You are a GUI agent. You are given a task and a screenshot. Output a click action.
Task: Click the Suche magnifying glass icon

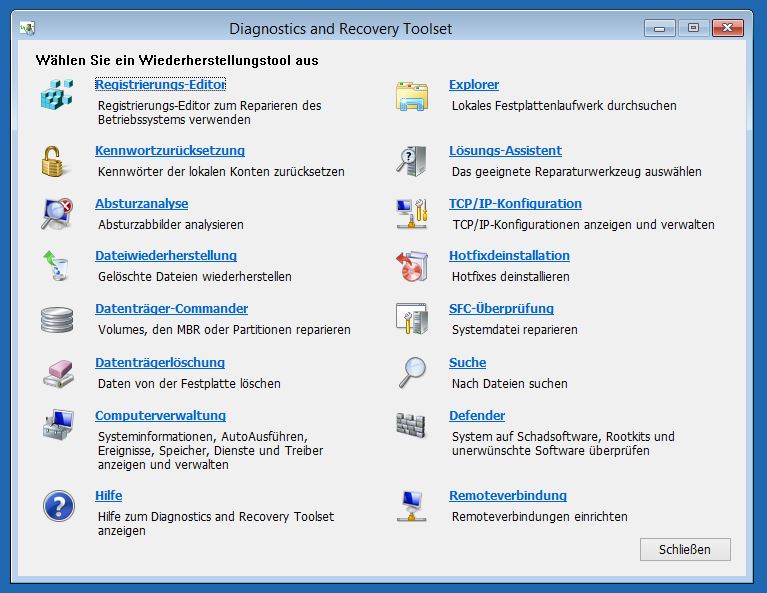(412, 373)
